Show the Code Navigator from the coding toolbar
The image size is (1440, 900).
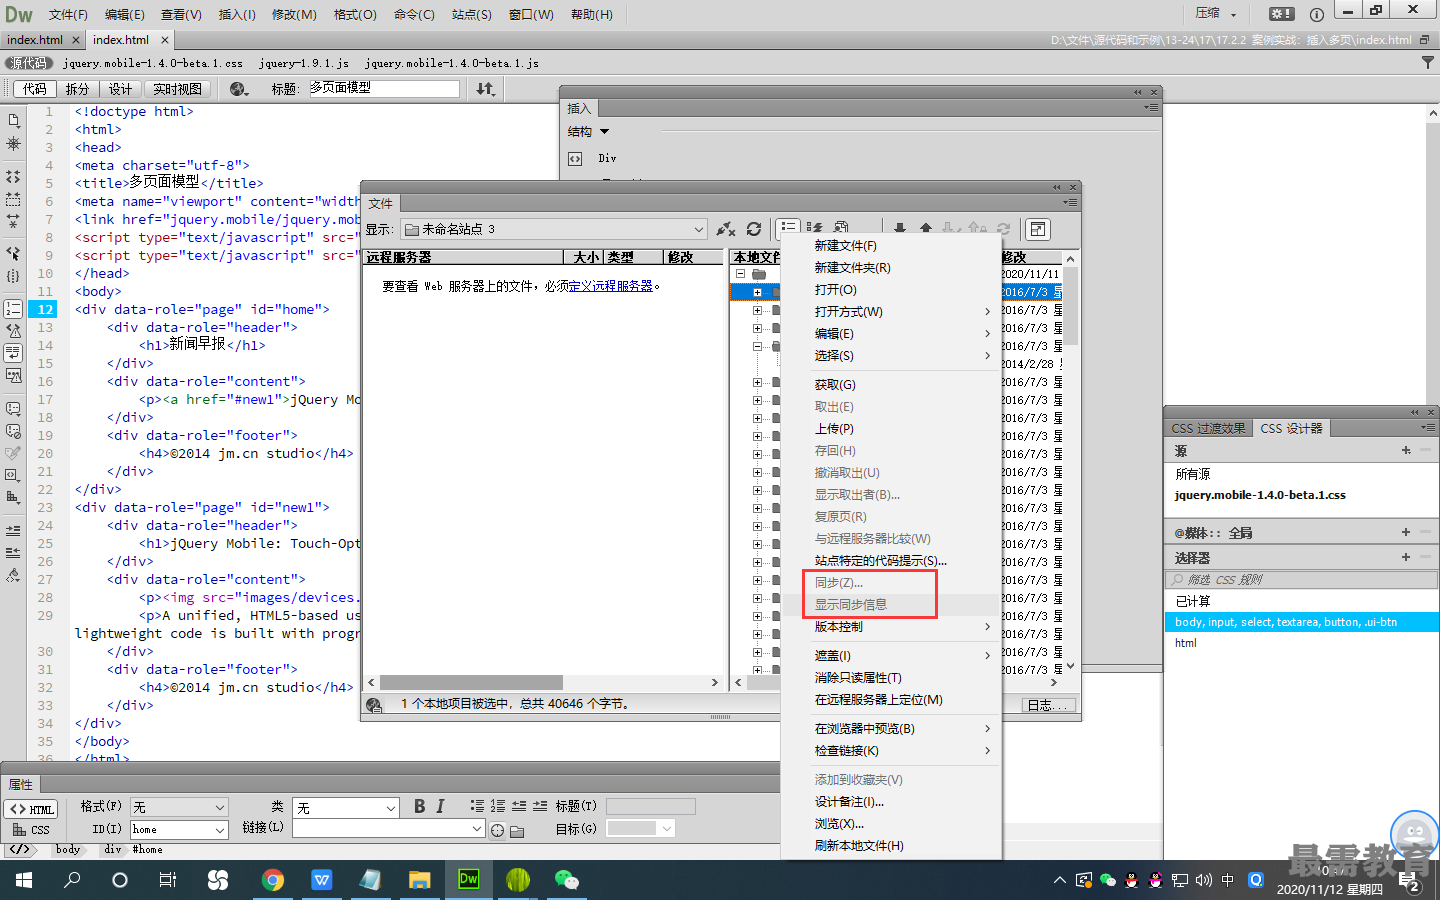pyautogui.click(x=13, y=144)
